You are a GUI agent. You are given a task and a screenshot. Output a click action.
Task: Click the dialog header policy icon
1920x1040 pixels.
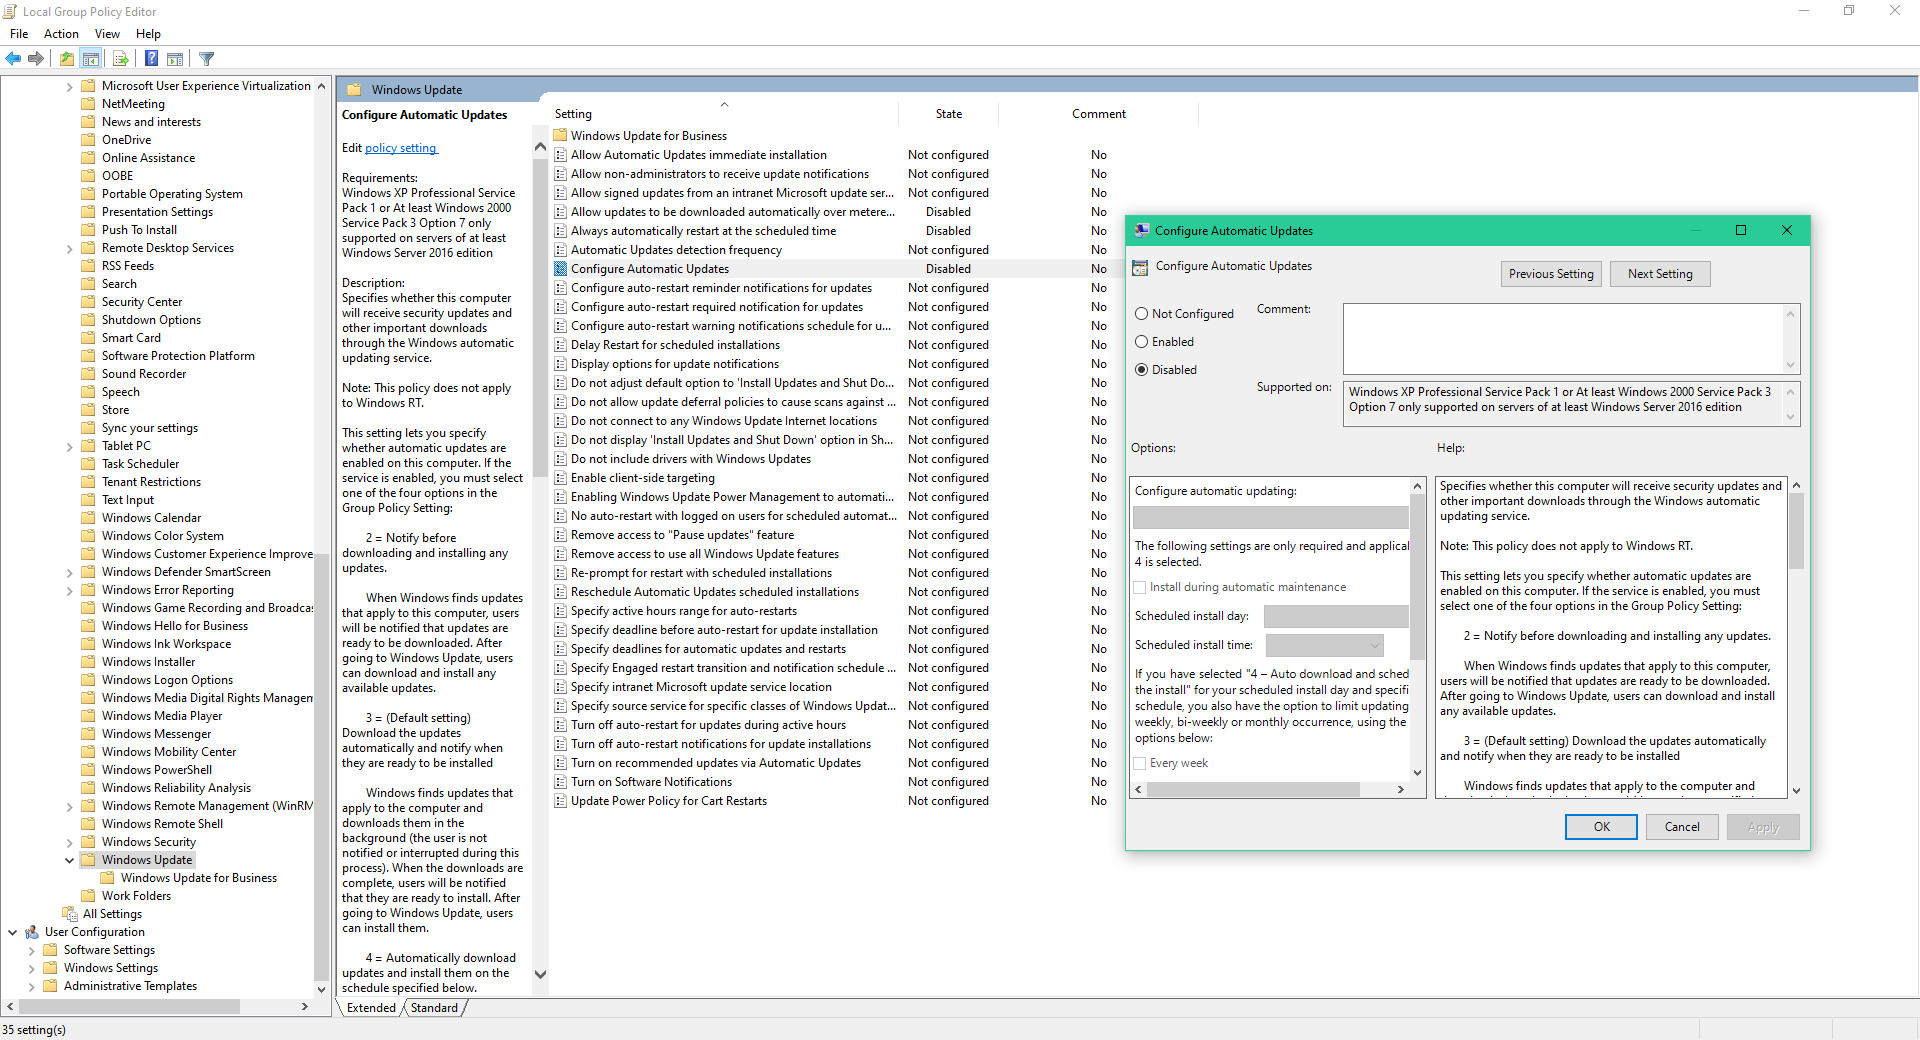(1140, 267)
